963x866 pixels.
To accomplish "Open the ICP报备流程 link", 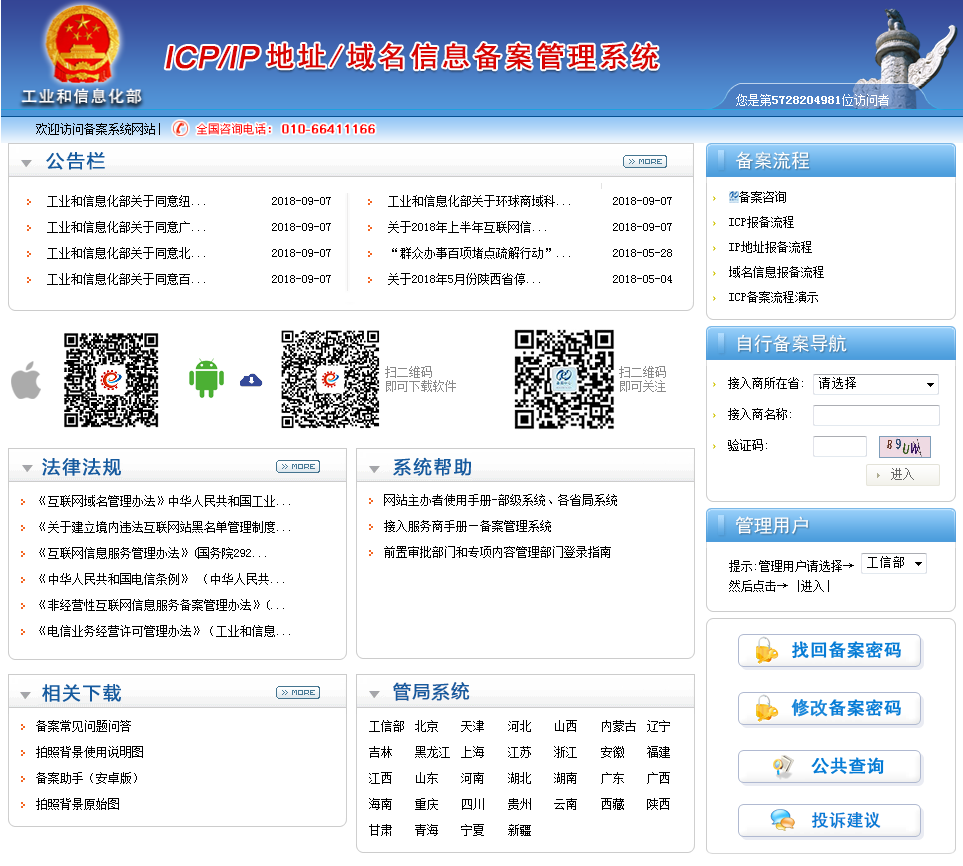I will 760,222.
